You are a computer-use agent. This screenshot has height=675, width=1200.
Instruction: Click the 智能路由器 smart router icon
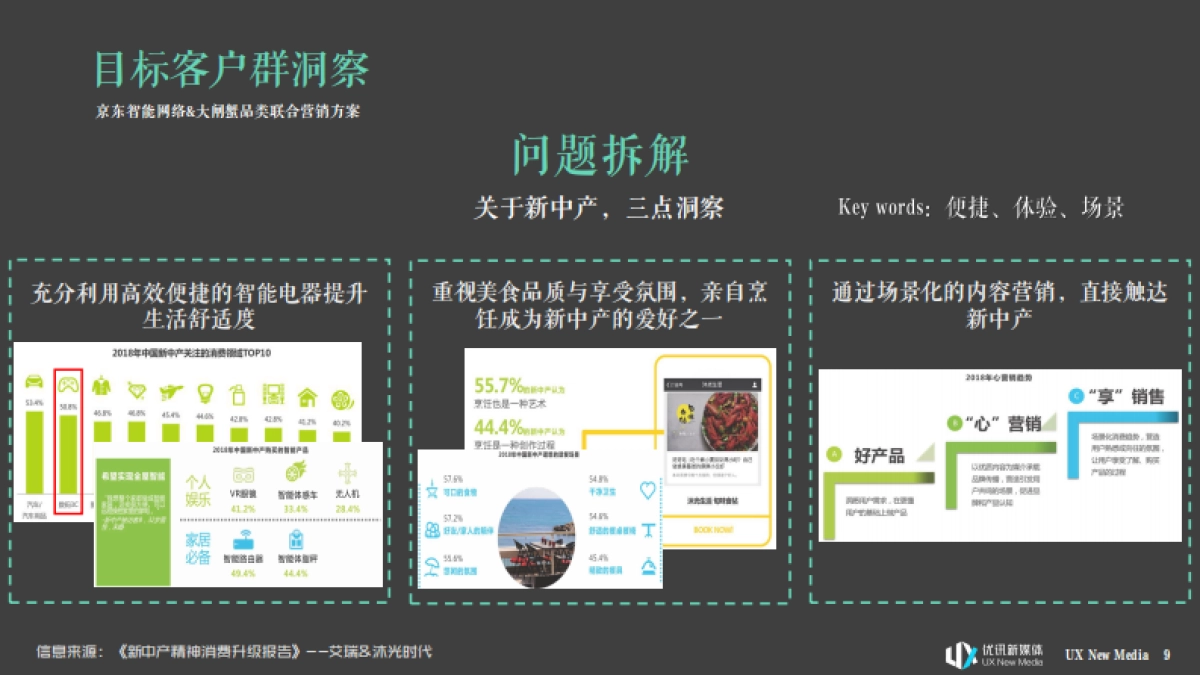[x=245, y=540]
